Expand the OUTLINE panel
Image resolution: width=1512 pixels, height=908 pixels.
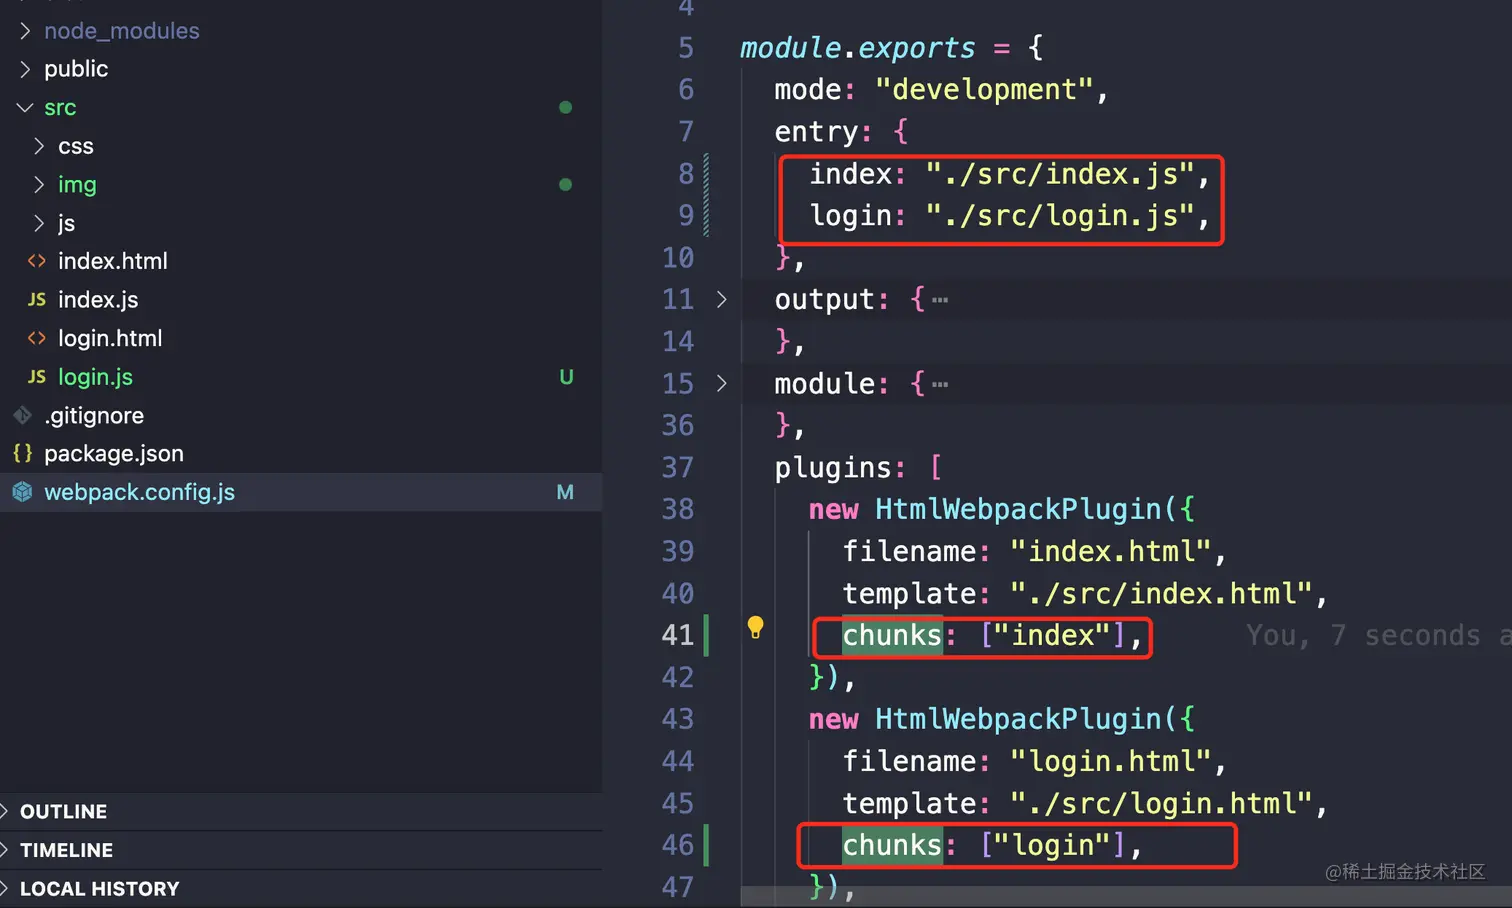click(6, 811)
